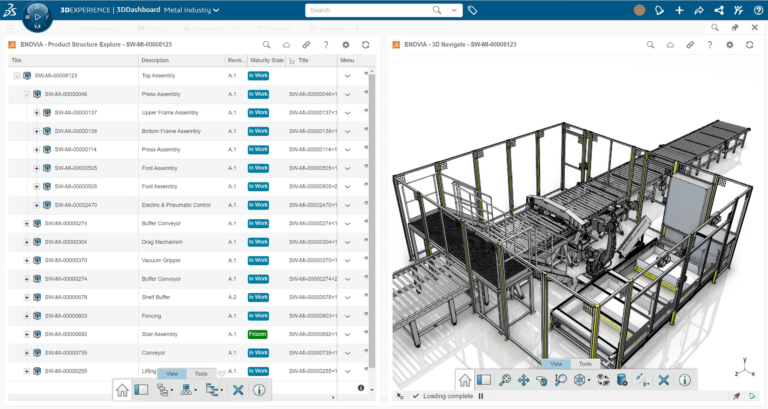Click the rocket icon in 3D status bar
The height and width of the screenshot is (409, 768).
[736, 396]
